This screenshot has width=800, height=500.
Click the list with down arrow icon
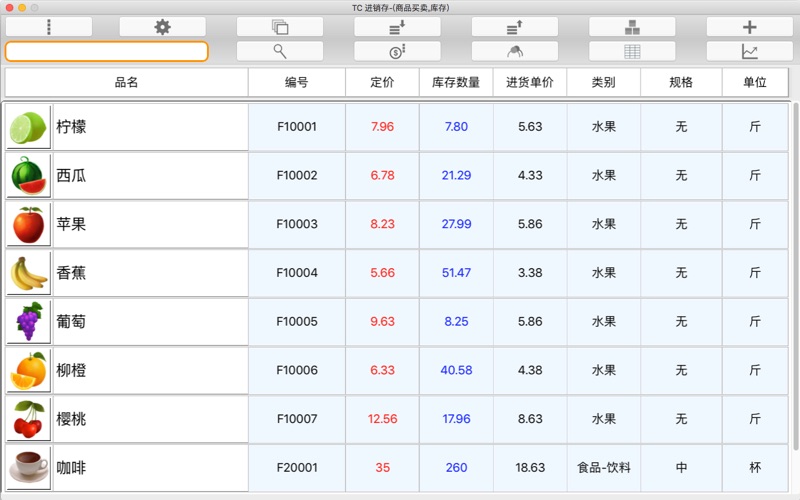click(x=397, y=27)
